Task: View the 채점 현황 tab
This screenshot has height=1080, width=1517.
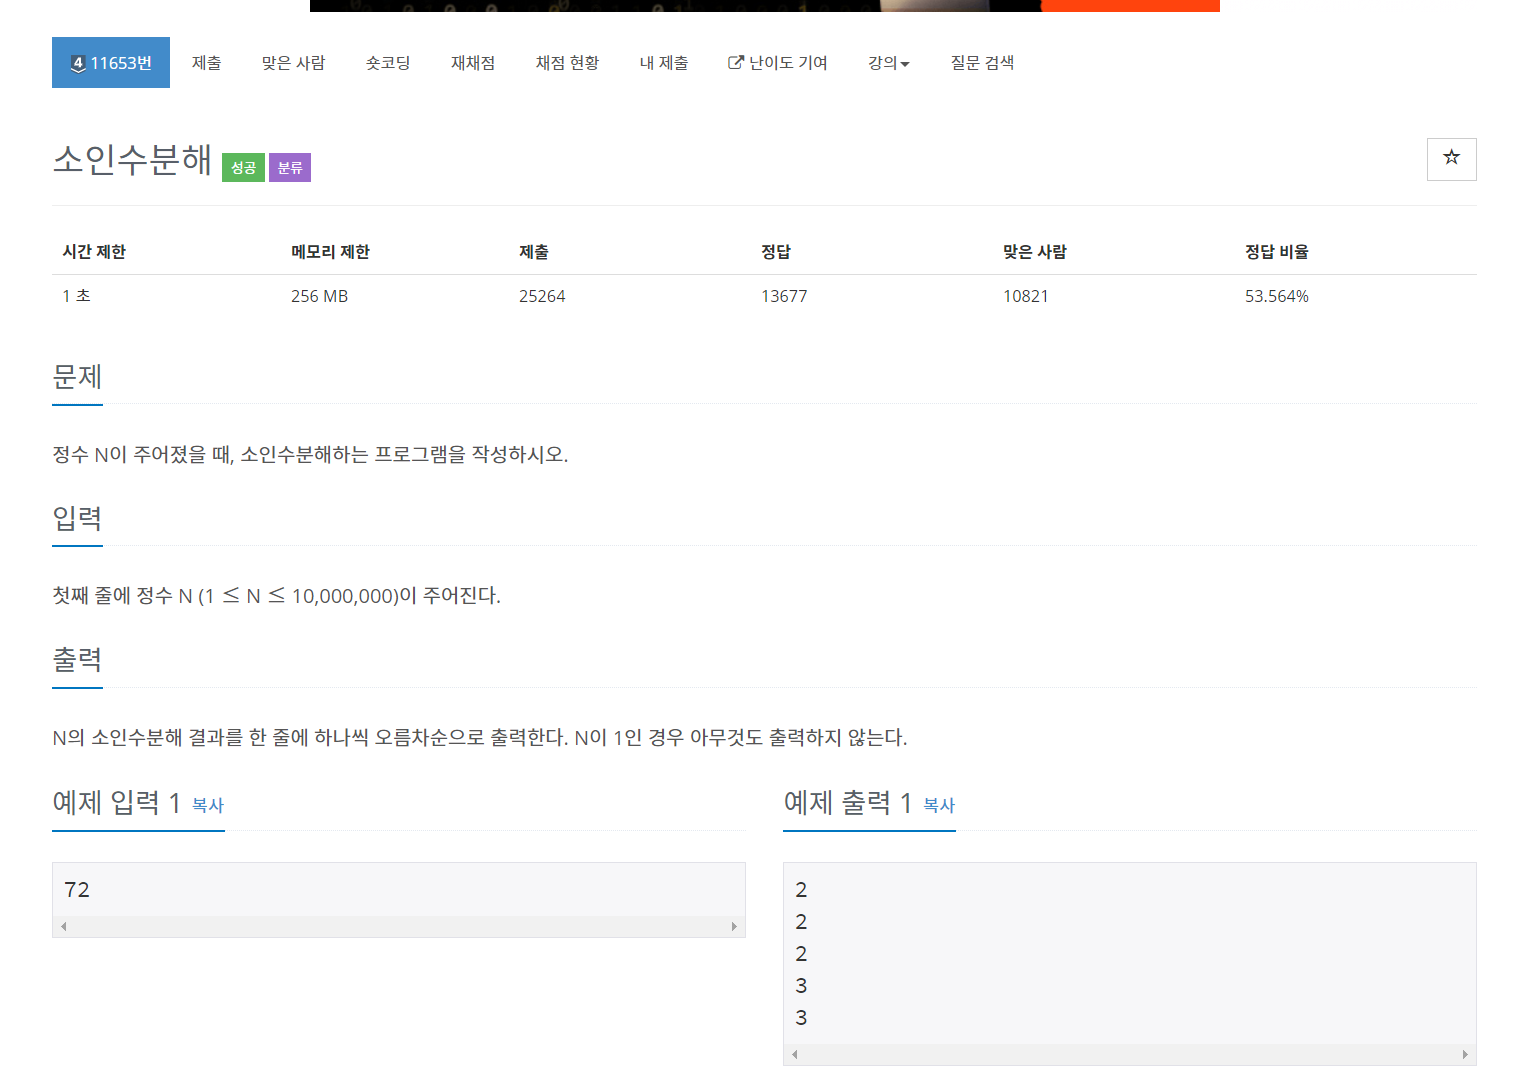Action: pyautogui.click(x=568, y=63)
